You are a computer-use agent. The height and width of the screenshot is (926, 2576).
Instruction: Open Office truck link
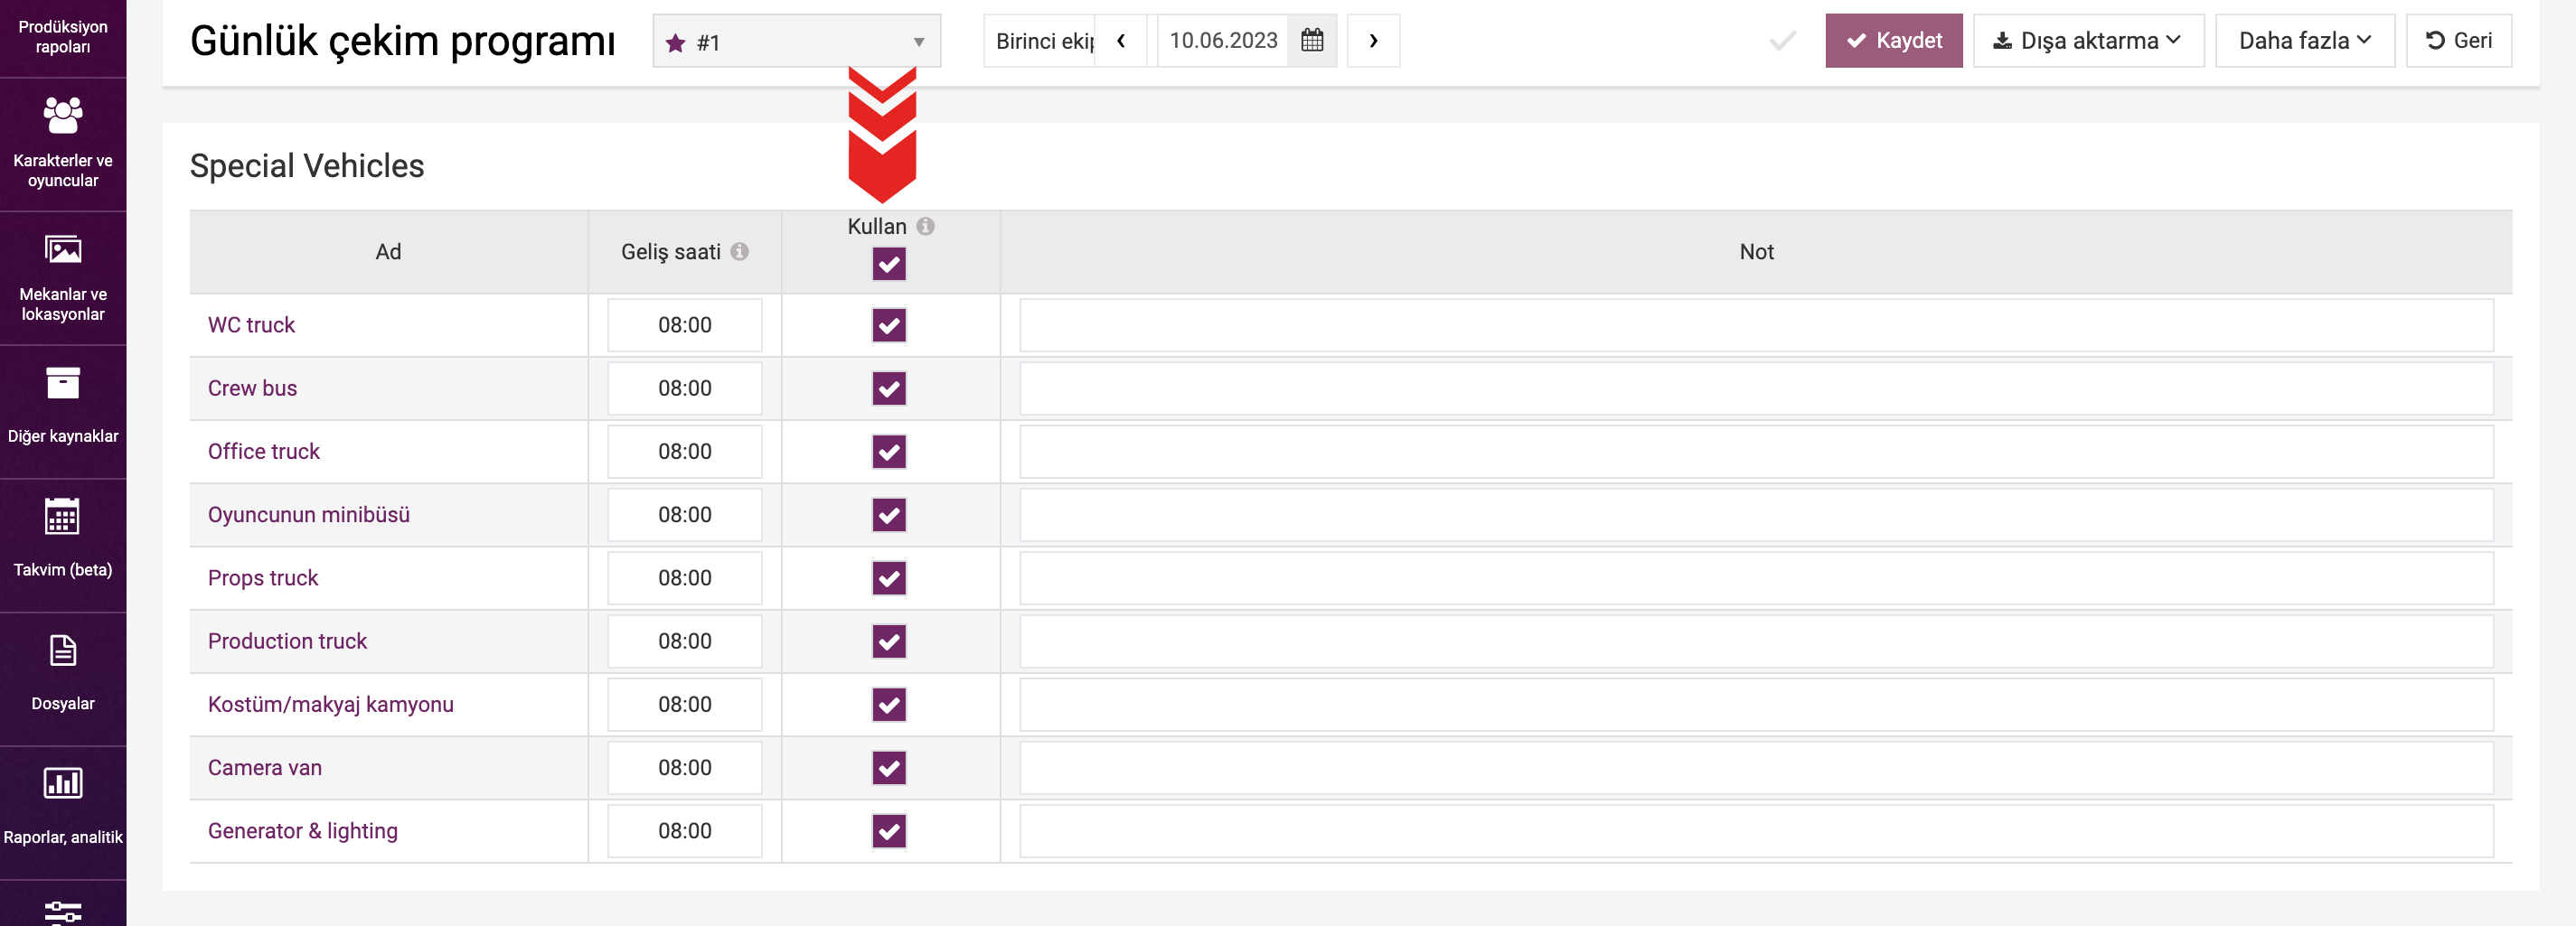click(264, 452)
